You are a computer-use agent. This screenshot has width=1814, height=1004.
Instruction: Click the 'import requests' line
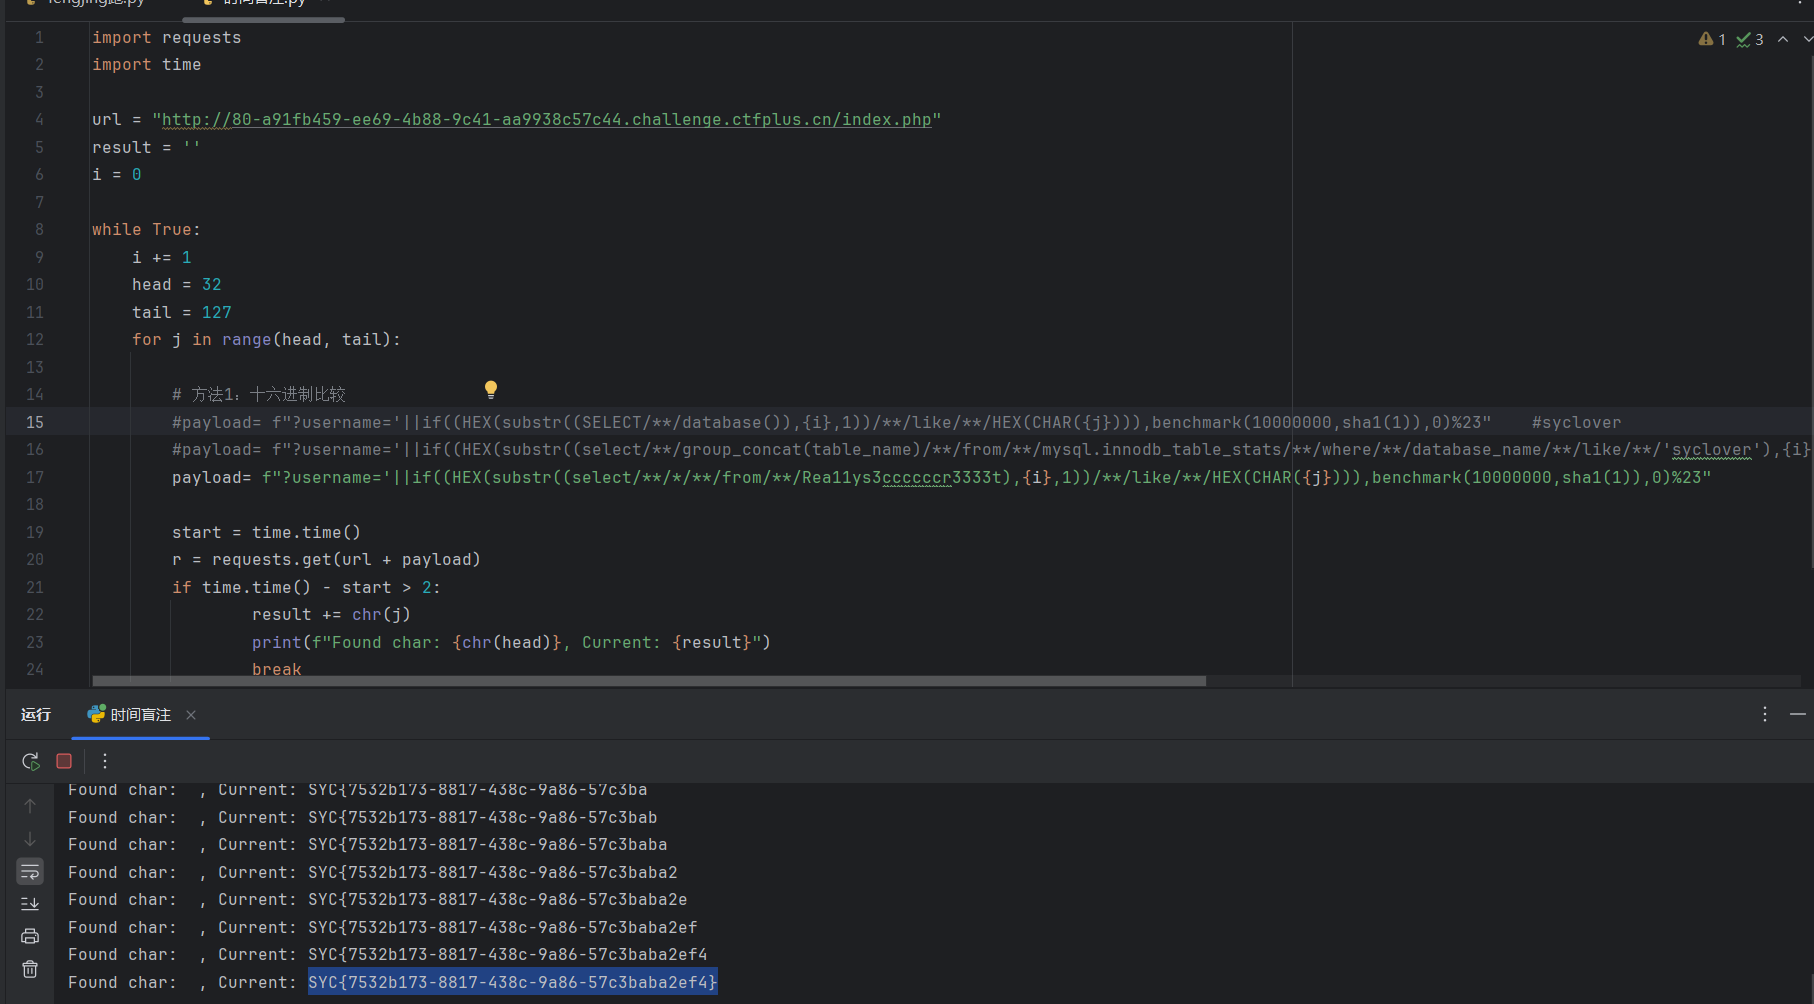pyautogui.click(x=167, y=38)
